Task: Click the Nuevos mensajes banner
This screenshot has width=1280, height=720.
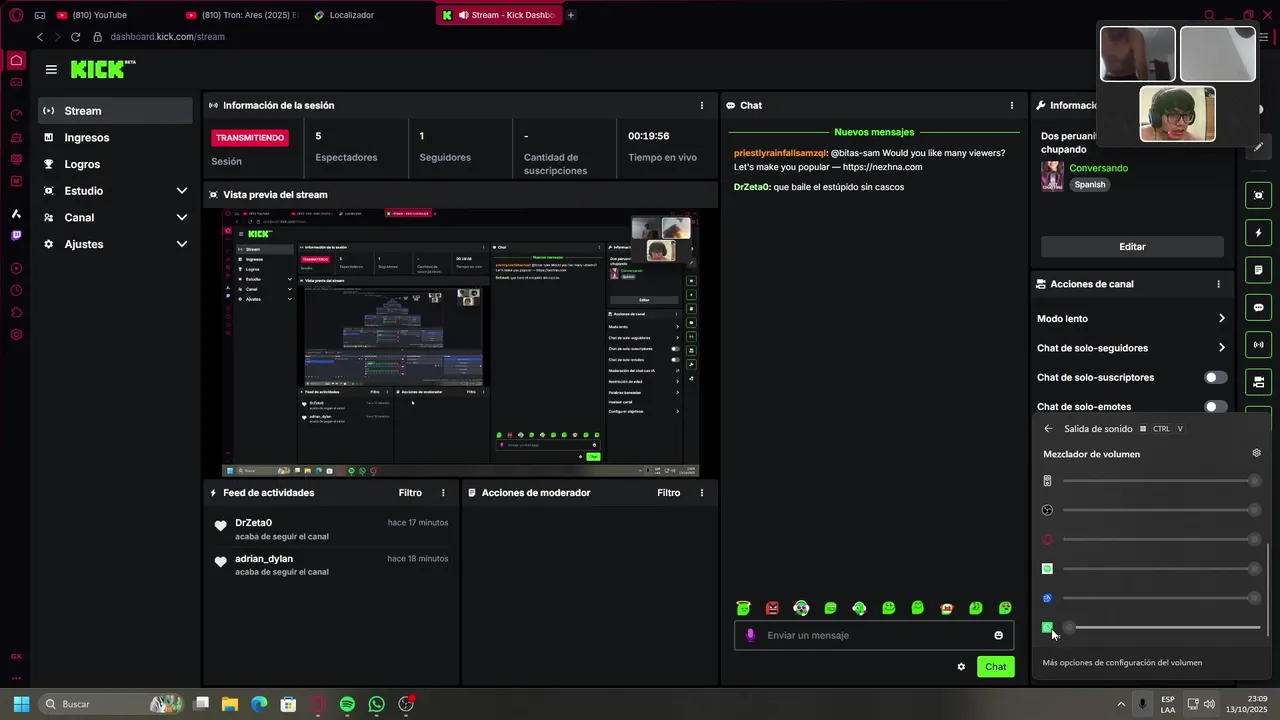Action: pyautogui.click(x=874, y=132)
